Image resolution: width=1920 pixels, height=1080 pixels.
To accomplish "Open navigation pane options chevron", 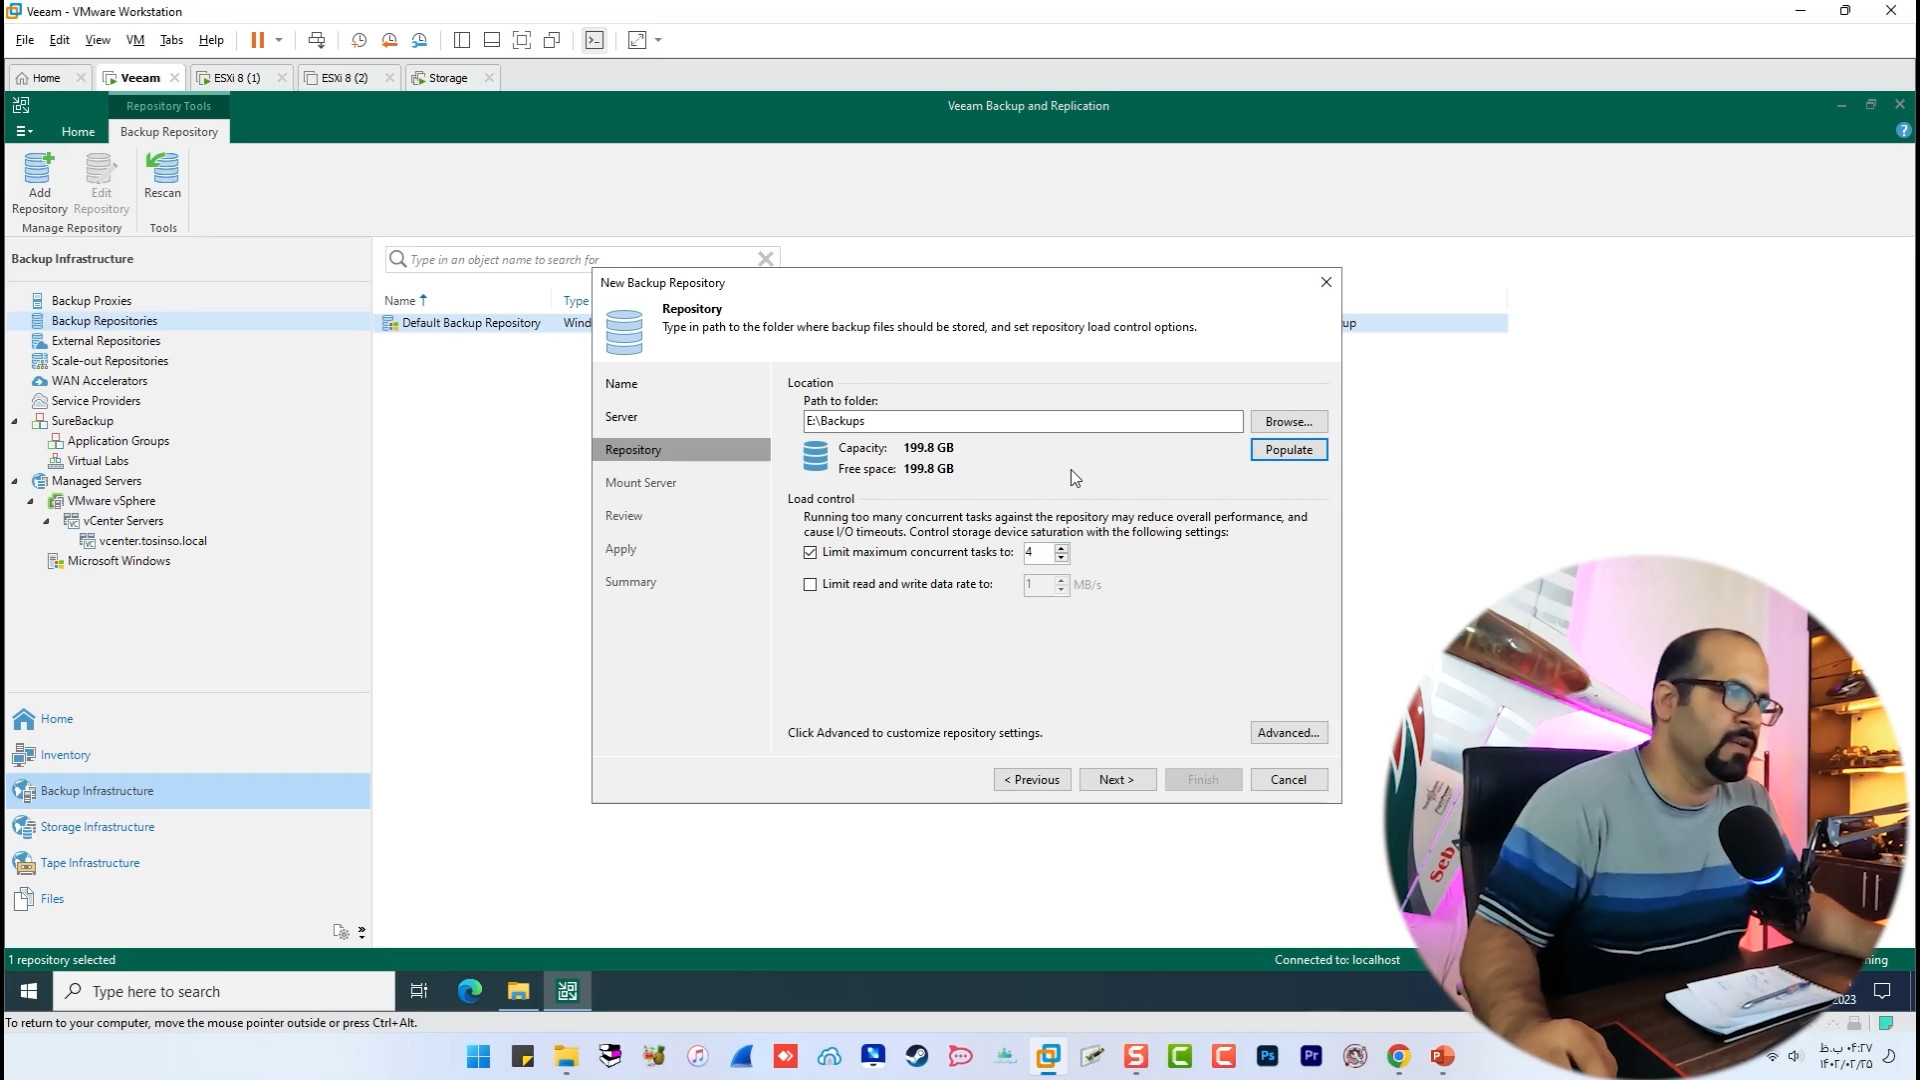I will pyautogui.click(x=361, y=932).
